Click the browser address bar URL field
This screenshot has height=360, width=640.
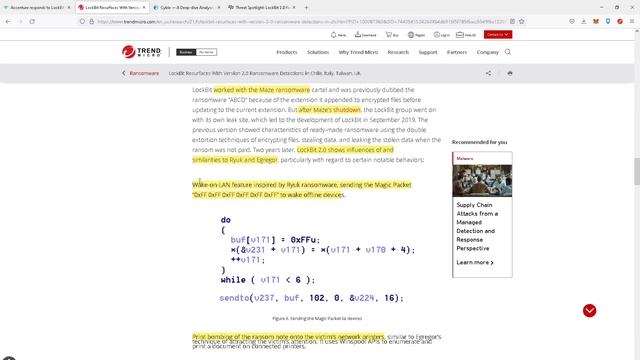point(301,21)
